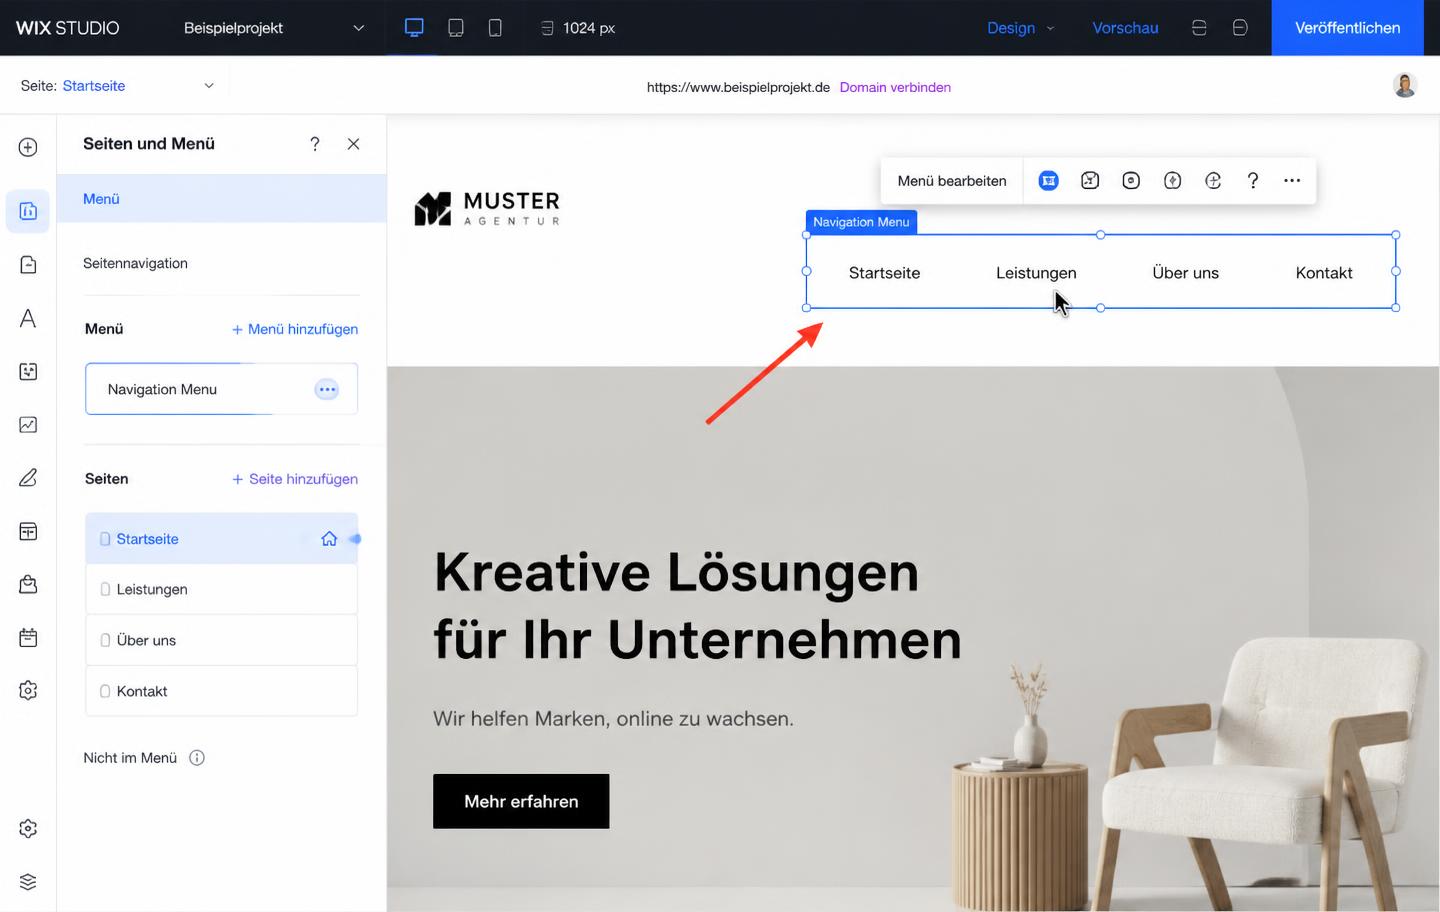Screen dimensions: 1440x912
Task: Open the CMS table icon in sidebar
Action: pyautogui.click(x=28, y=531)
